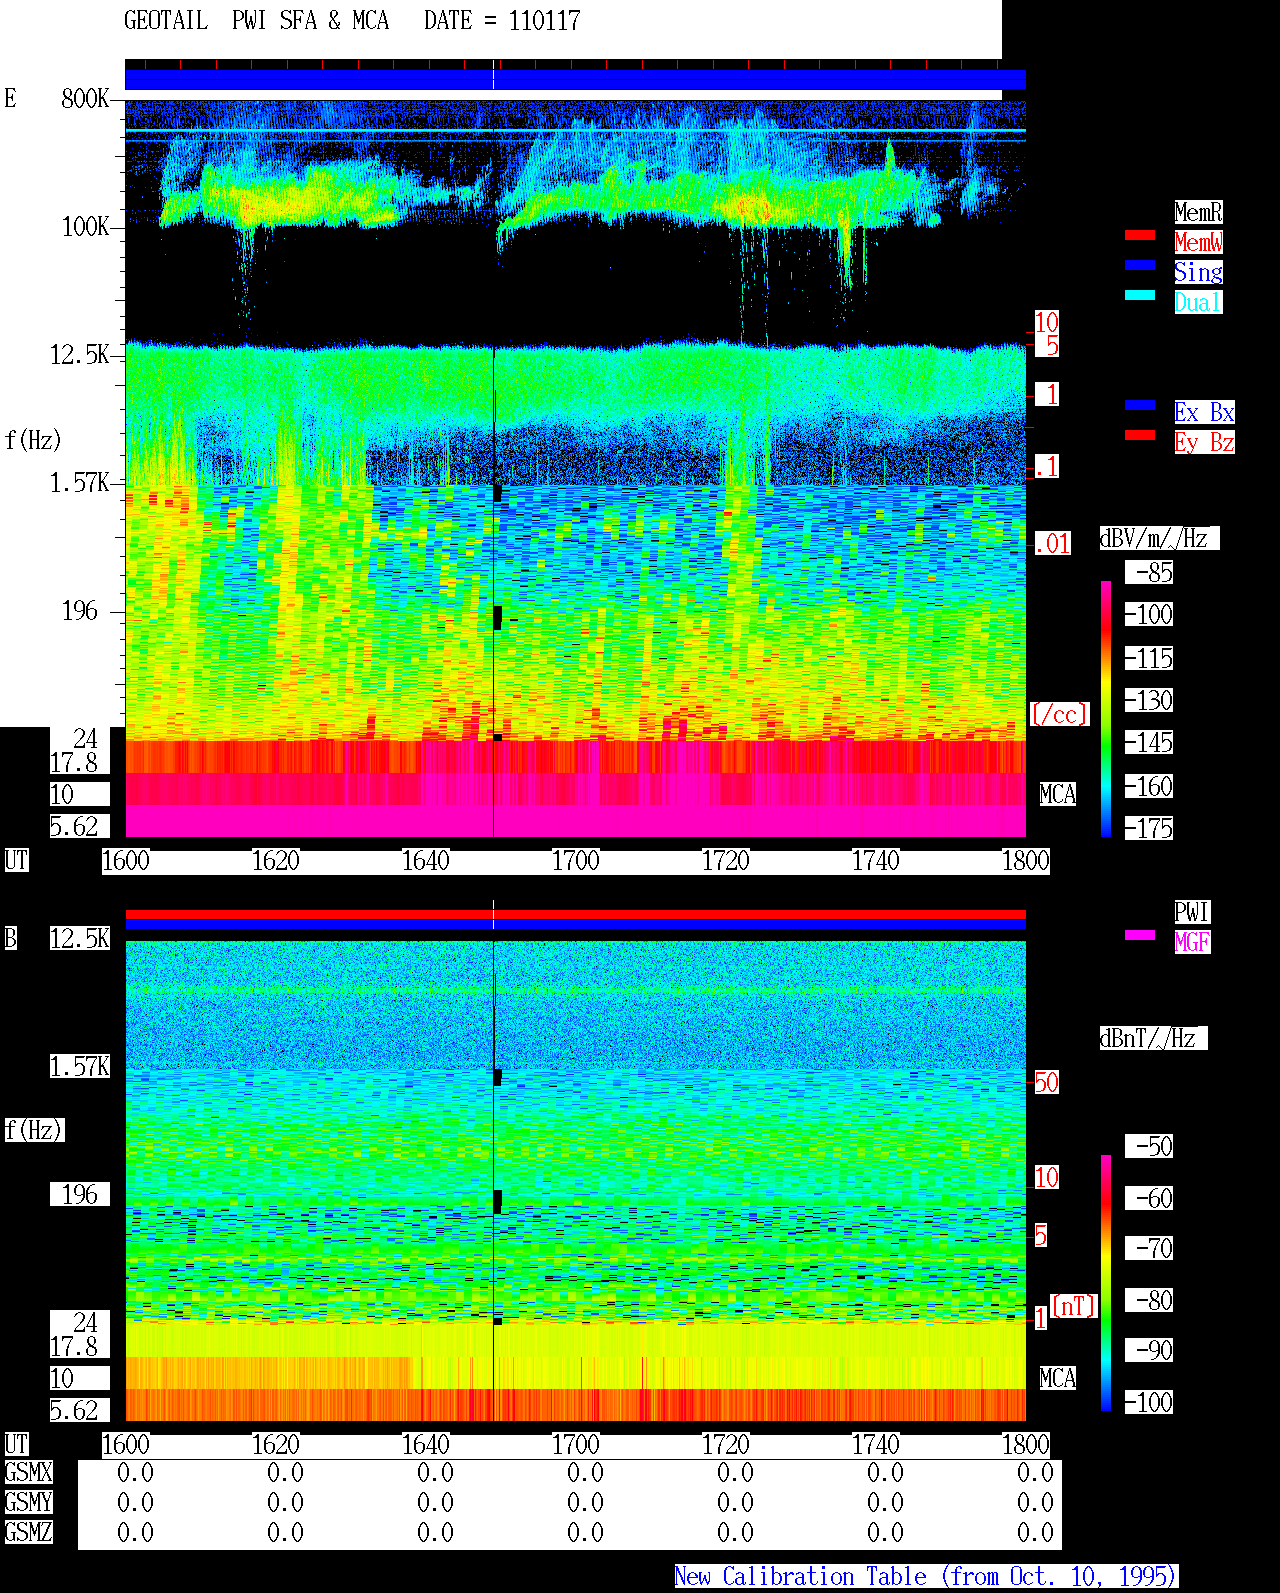The image size is (1280, 1593).
Task: Click the blue Sing legend swatch
Action: coord(1140,265)
